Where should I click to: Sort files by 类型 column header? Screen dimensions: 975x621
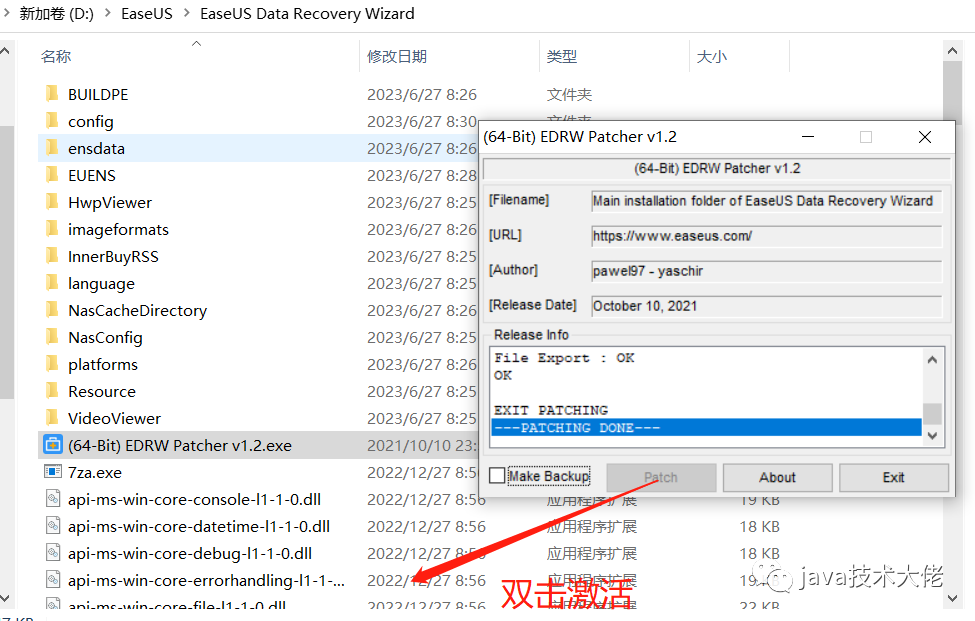coord(561,57)
